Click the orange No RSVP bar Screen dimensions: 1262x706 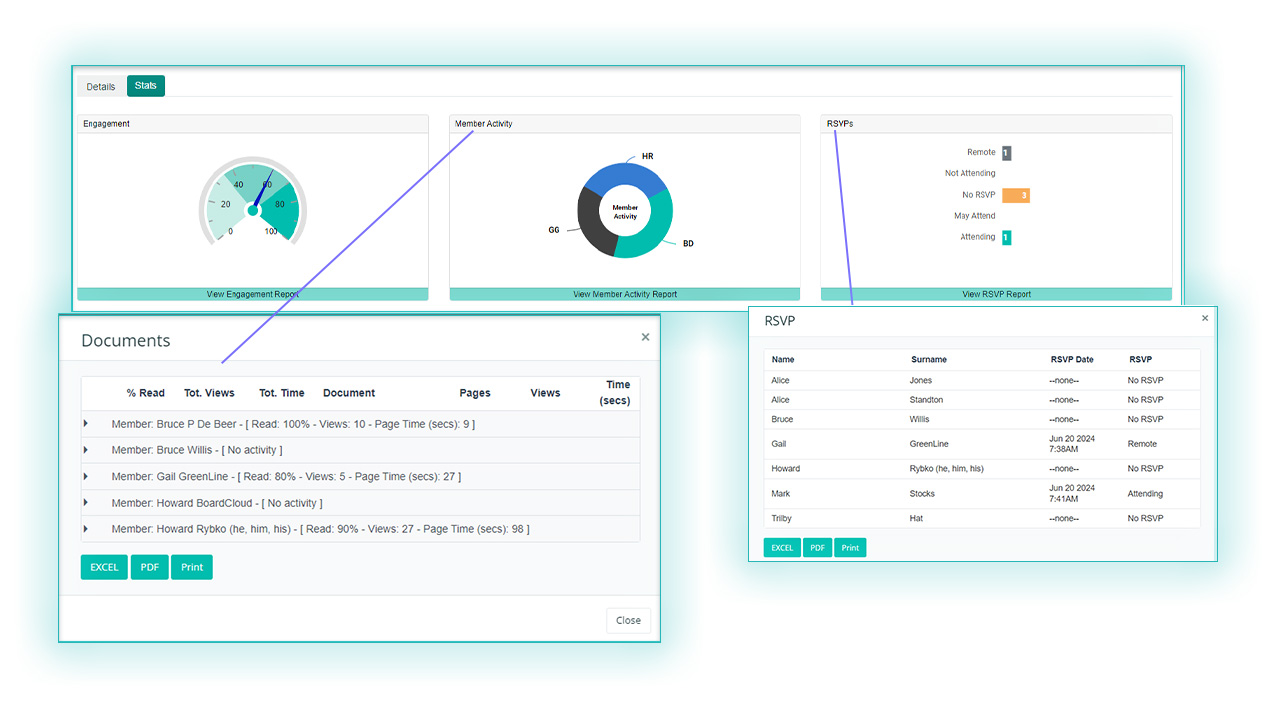1015,195
